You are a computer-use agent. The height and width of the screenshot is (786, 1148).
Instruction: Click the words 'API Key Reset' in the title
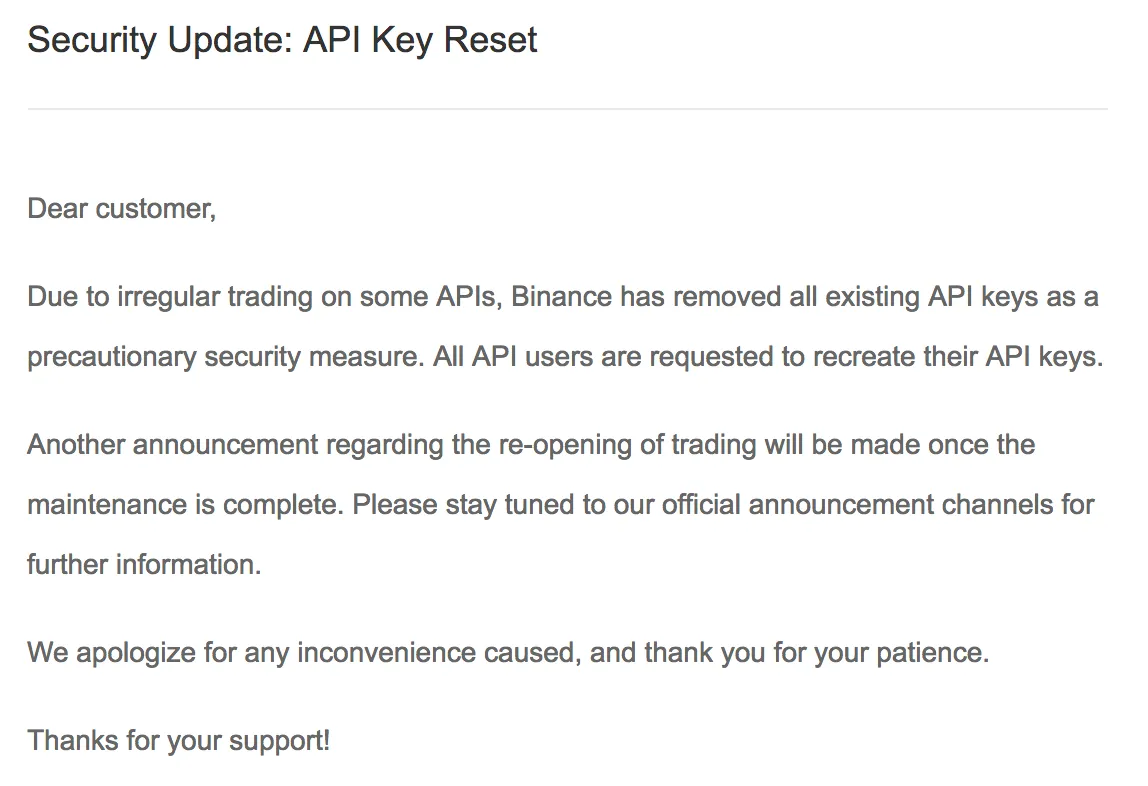coord(420,40)
